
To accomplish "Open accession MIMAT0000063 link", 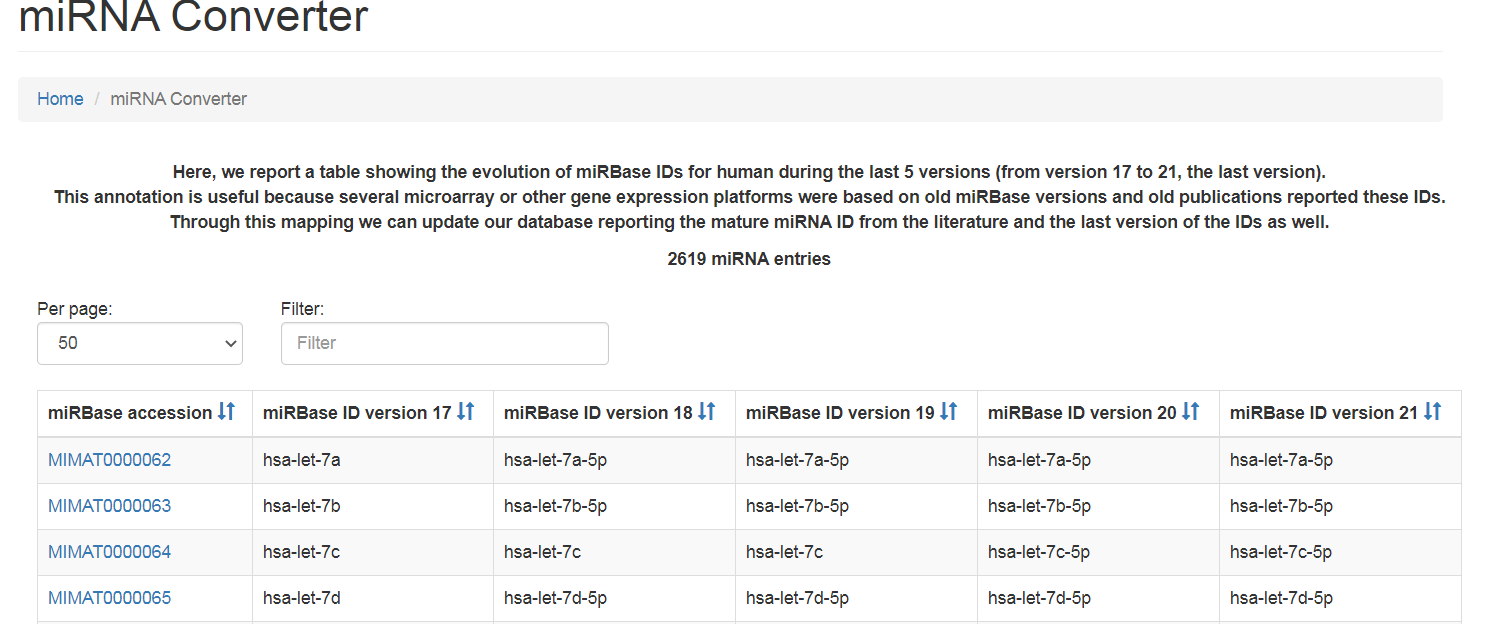I will coord(109,506).
